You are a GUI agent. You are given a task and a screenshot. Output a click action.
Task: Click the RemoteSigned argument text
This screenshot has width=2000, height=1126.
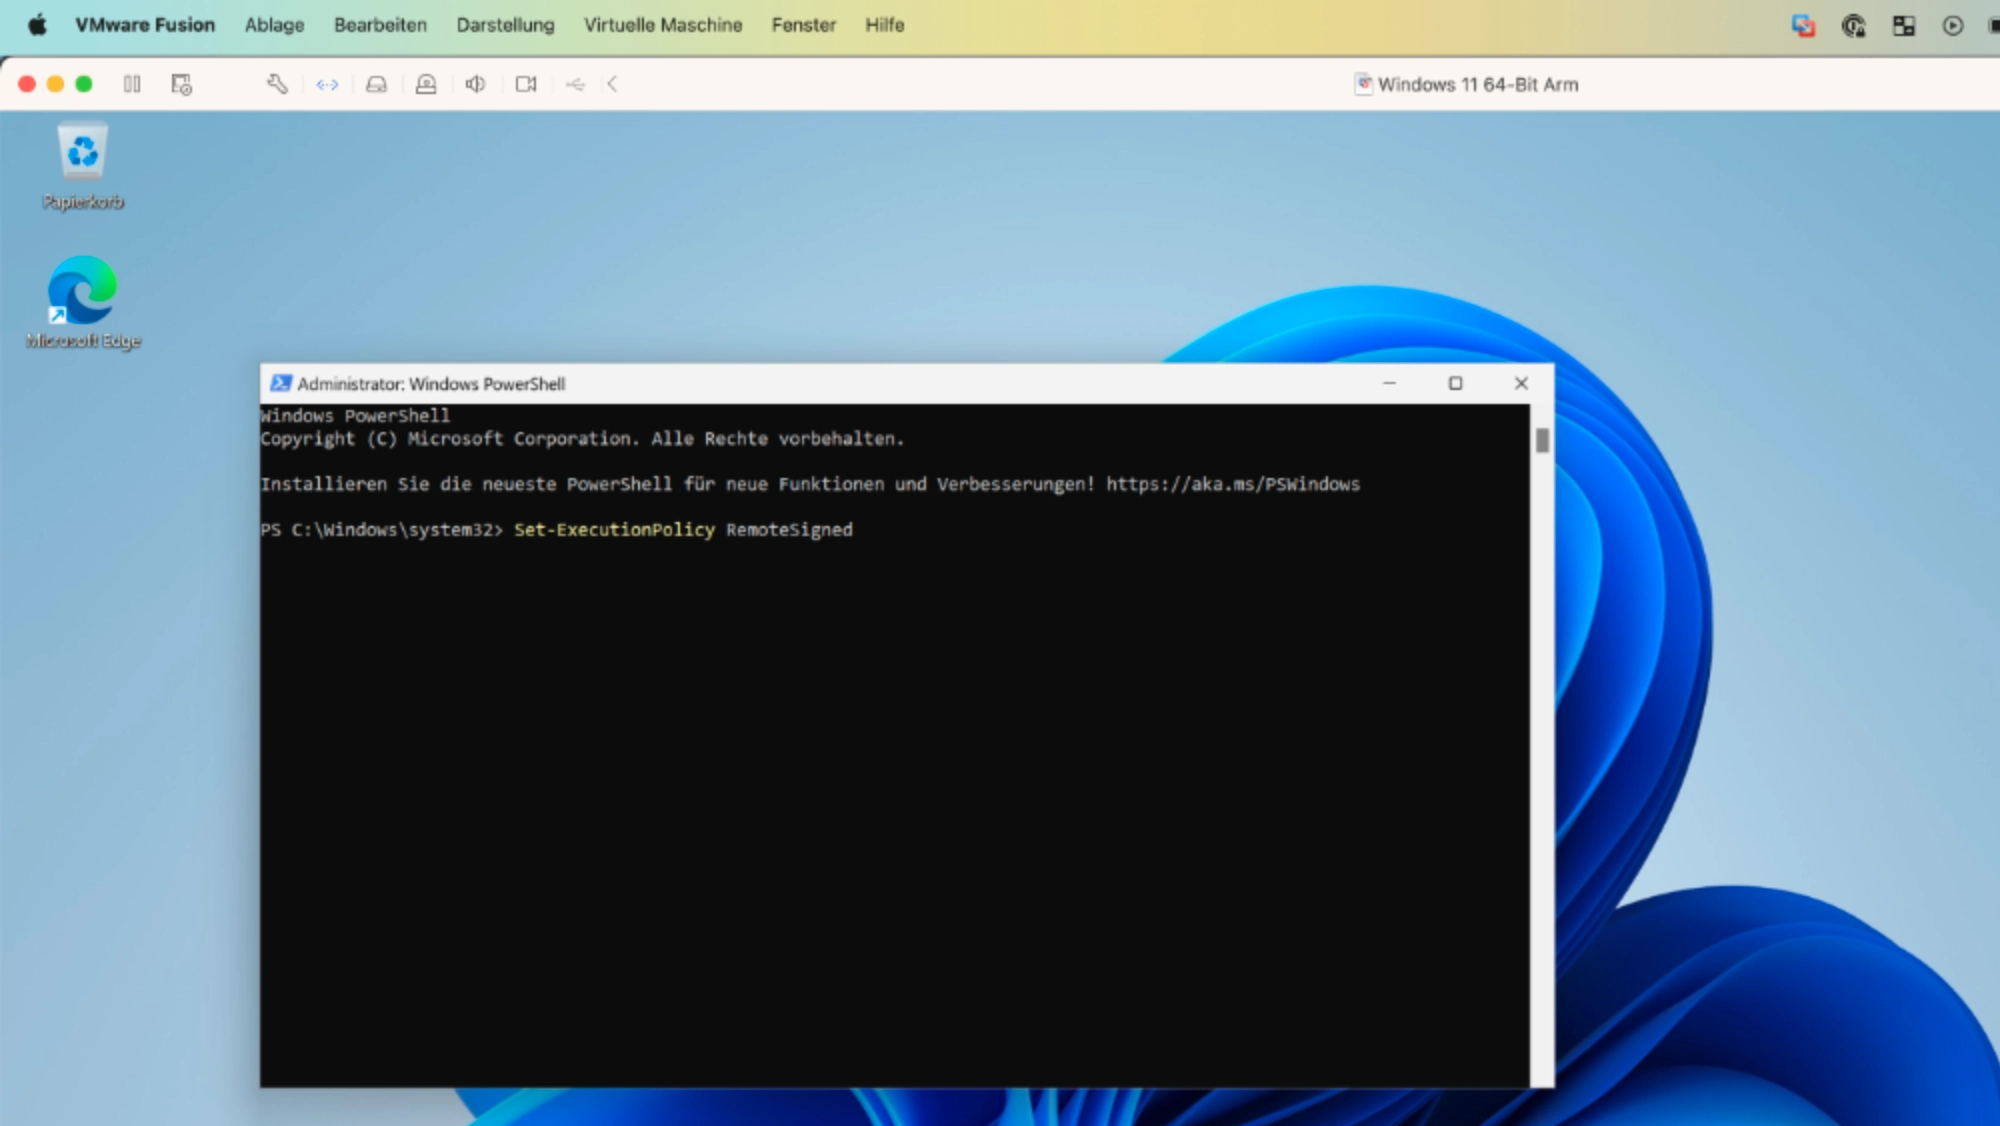[789, 530]
